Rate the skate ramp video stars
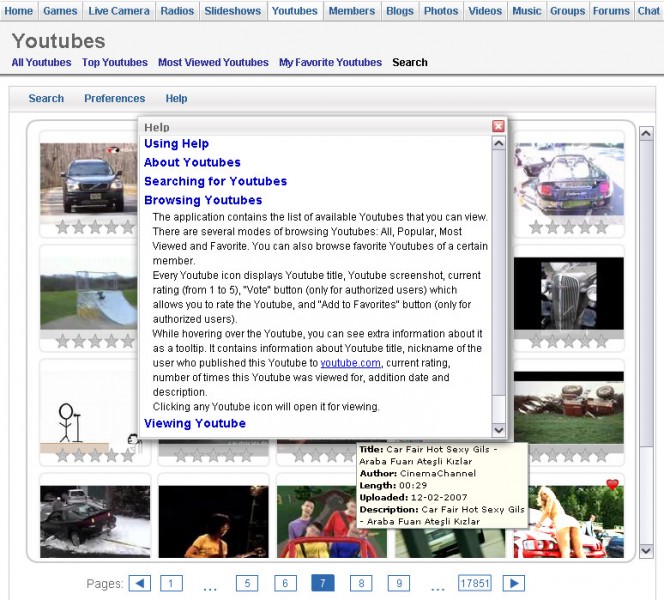The height and width of the screenshot is (600, 664). click(x=95, y=341)
